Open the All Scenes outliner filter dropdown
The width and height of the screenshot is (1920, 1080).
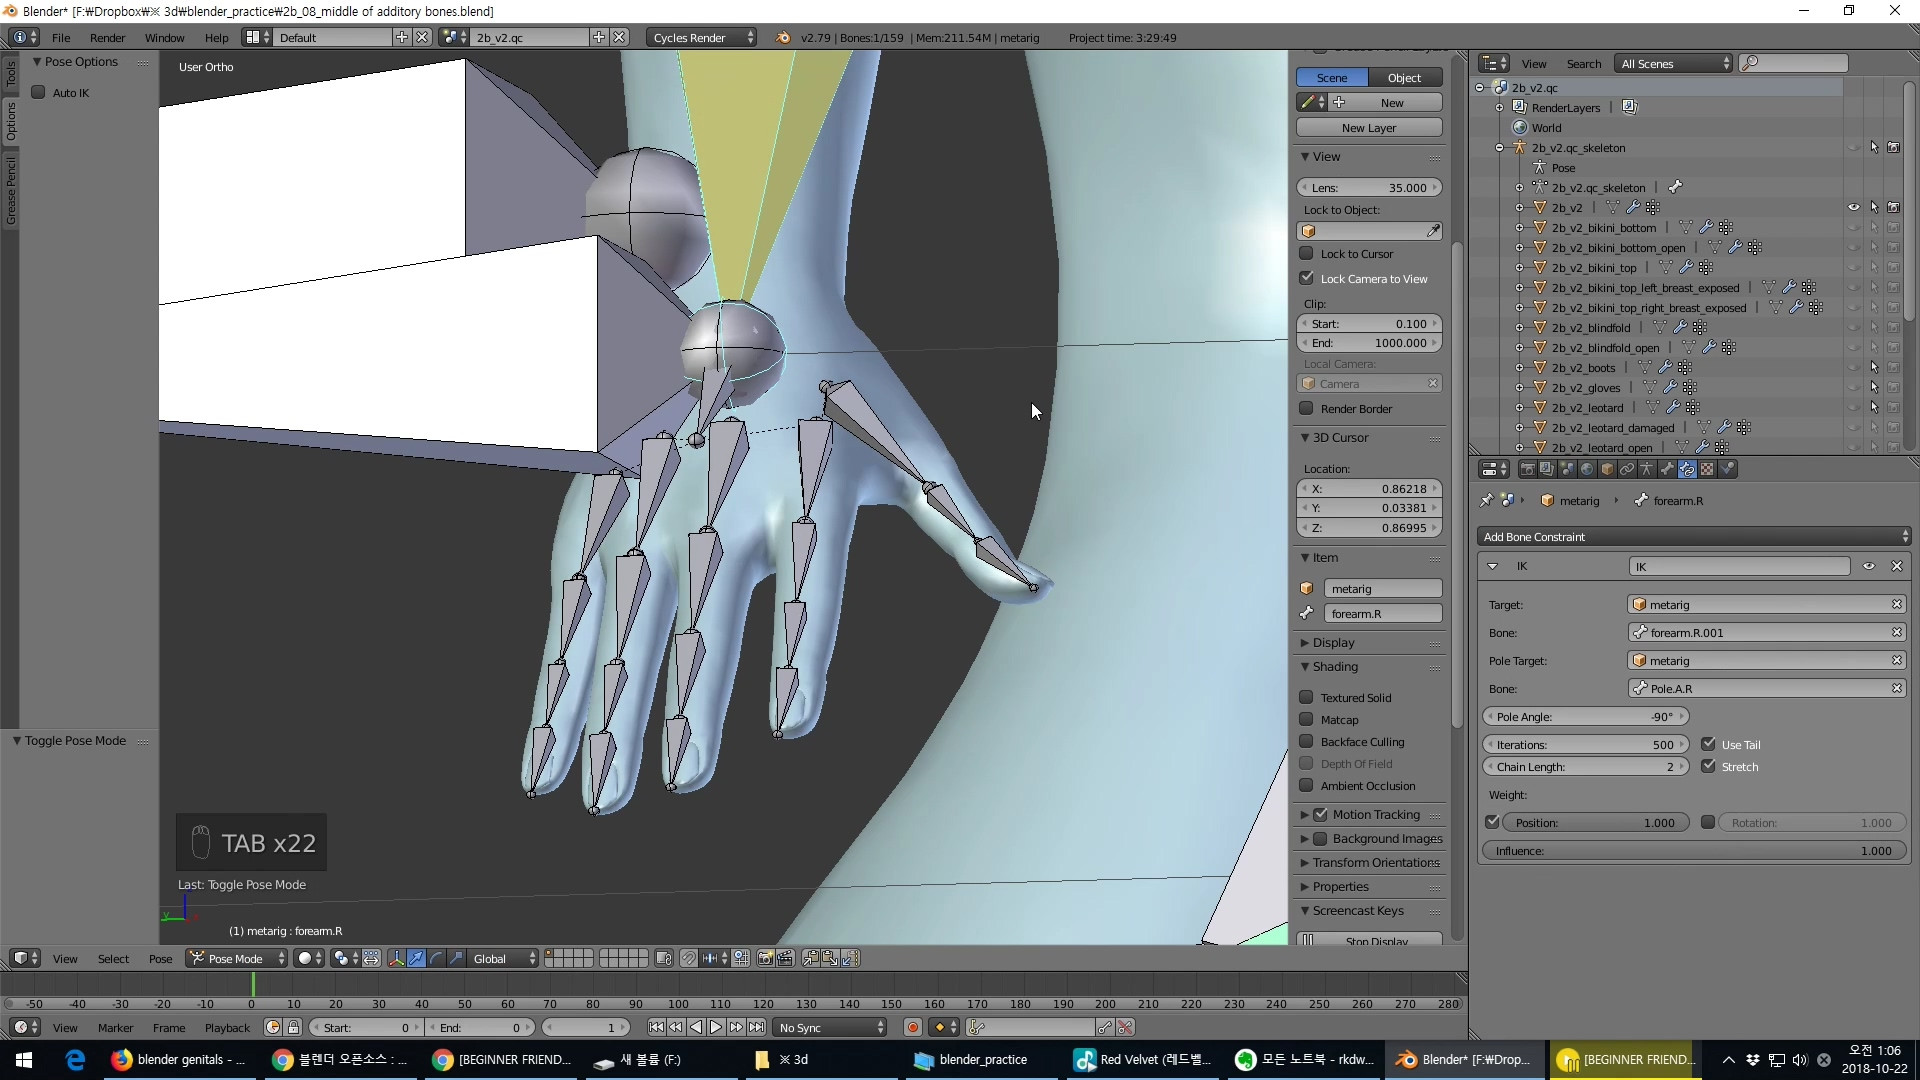[1673, 63]
